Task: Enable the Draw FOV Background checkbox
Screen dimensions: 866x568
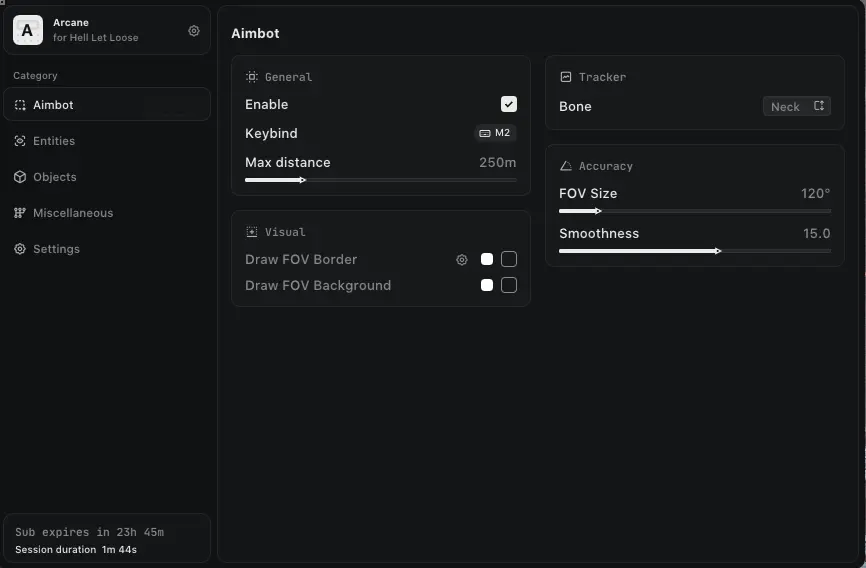Action: pyautogui.click(x=509, y=285)
